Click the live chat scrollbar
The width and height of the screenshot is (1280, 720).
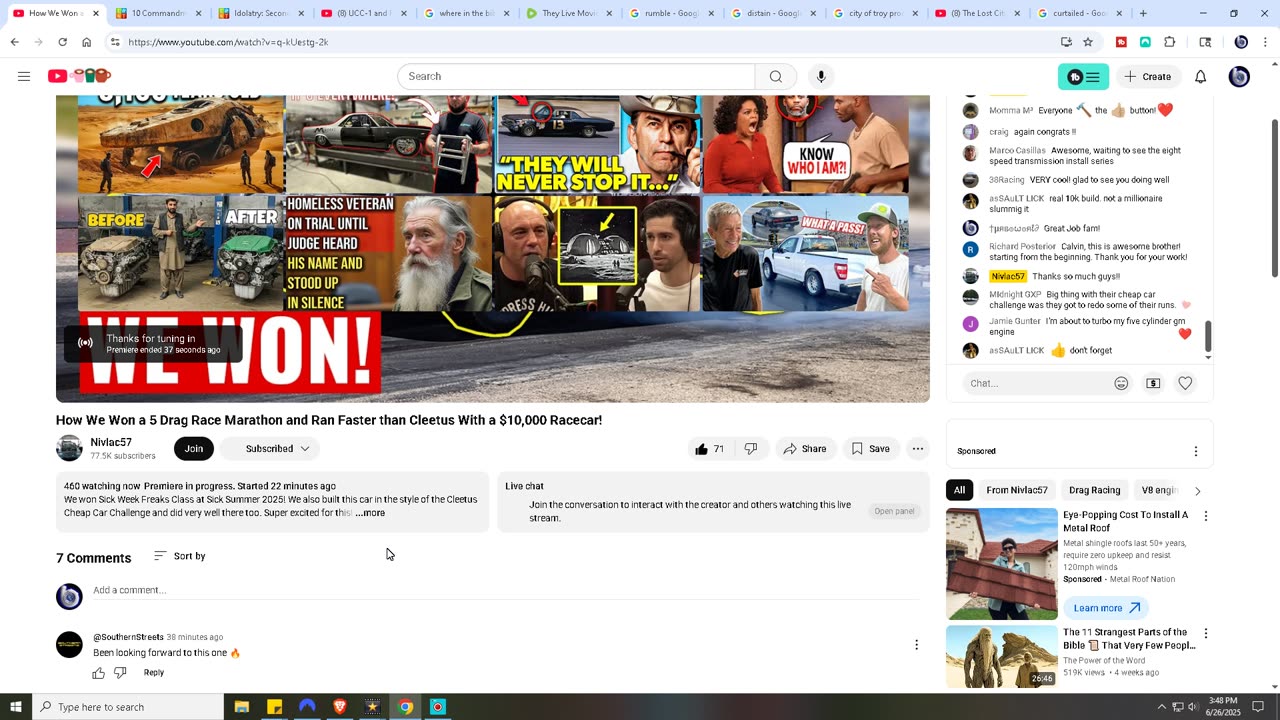coord(1208,337)
